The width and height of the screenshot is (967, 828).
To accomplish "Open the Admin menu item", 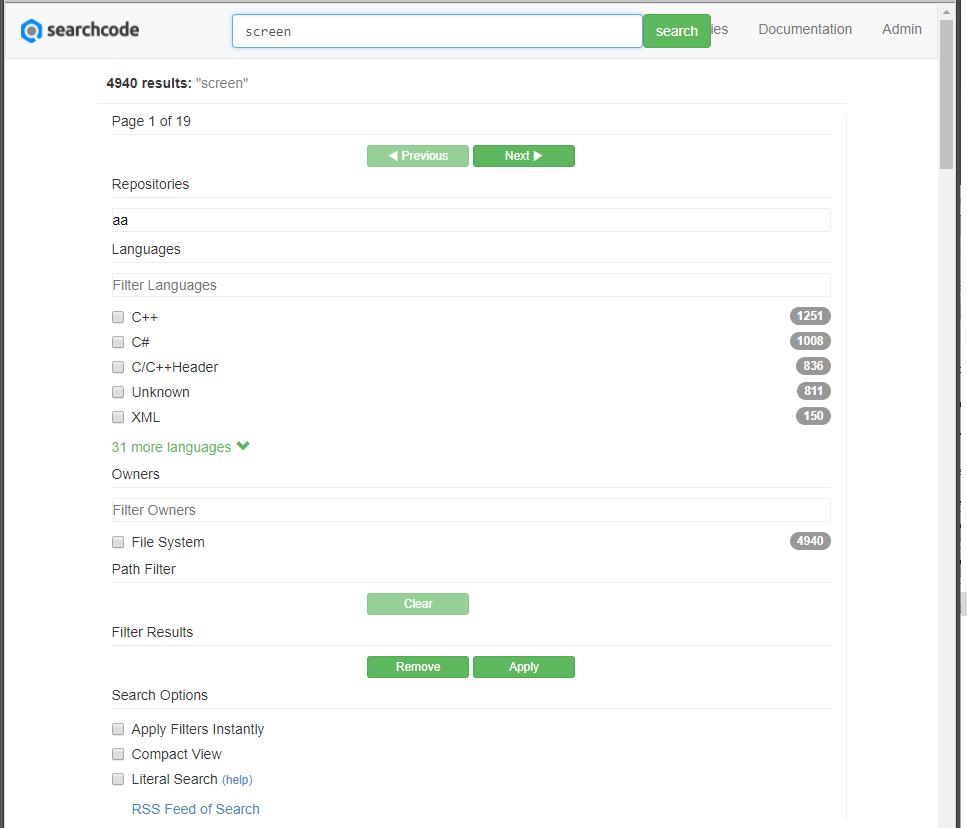I will [902, 29].
